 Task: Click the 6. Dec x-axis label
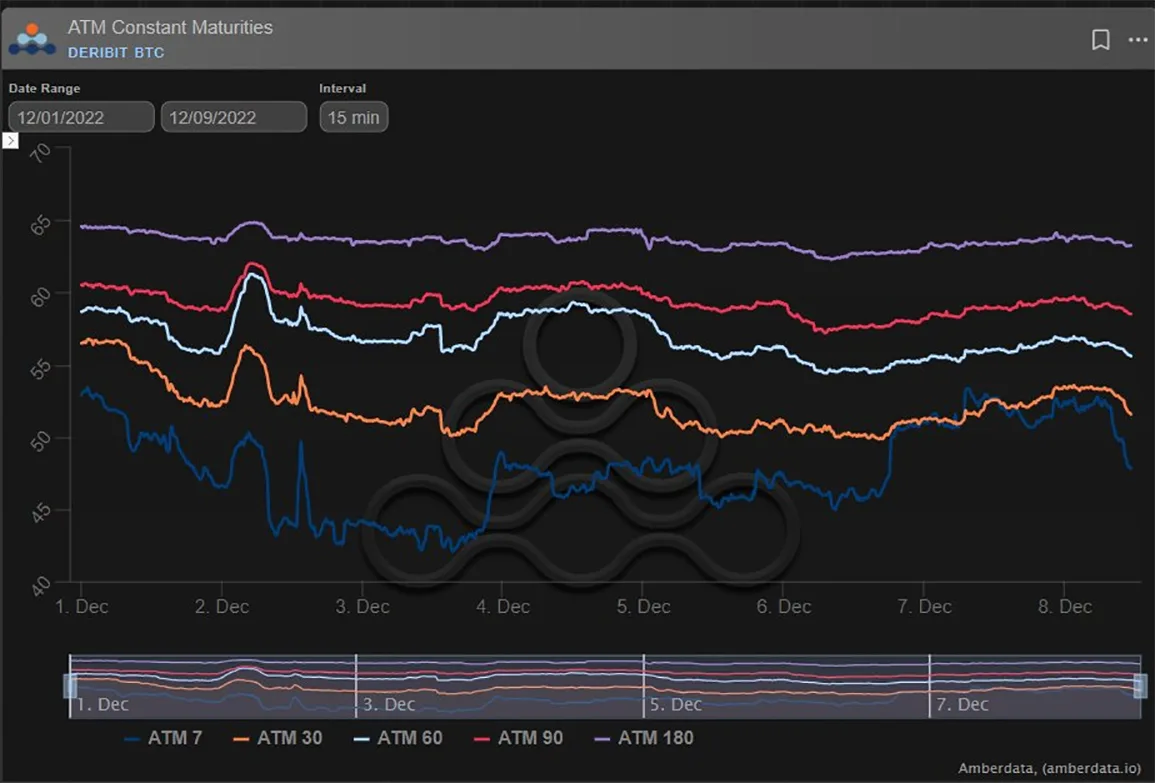tap(784, 607)
